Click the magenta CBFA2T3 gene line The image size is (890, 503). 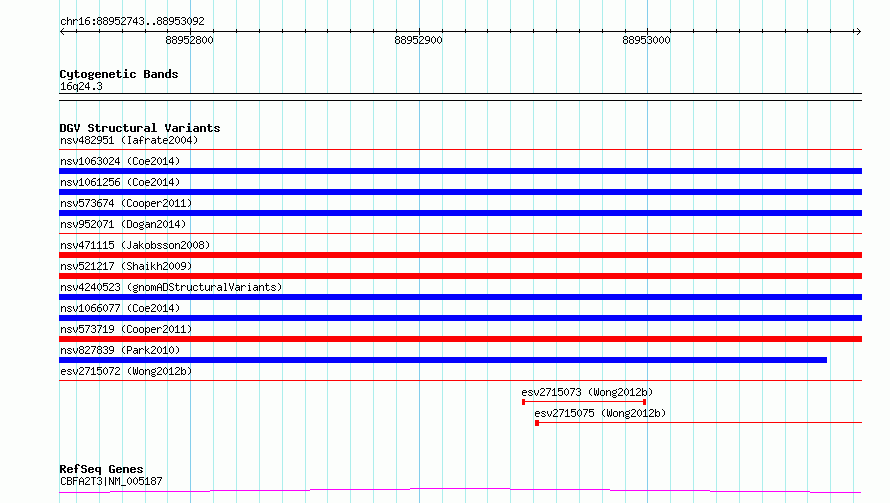click(x=460, y=491)
